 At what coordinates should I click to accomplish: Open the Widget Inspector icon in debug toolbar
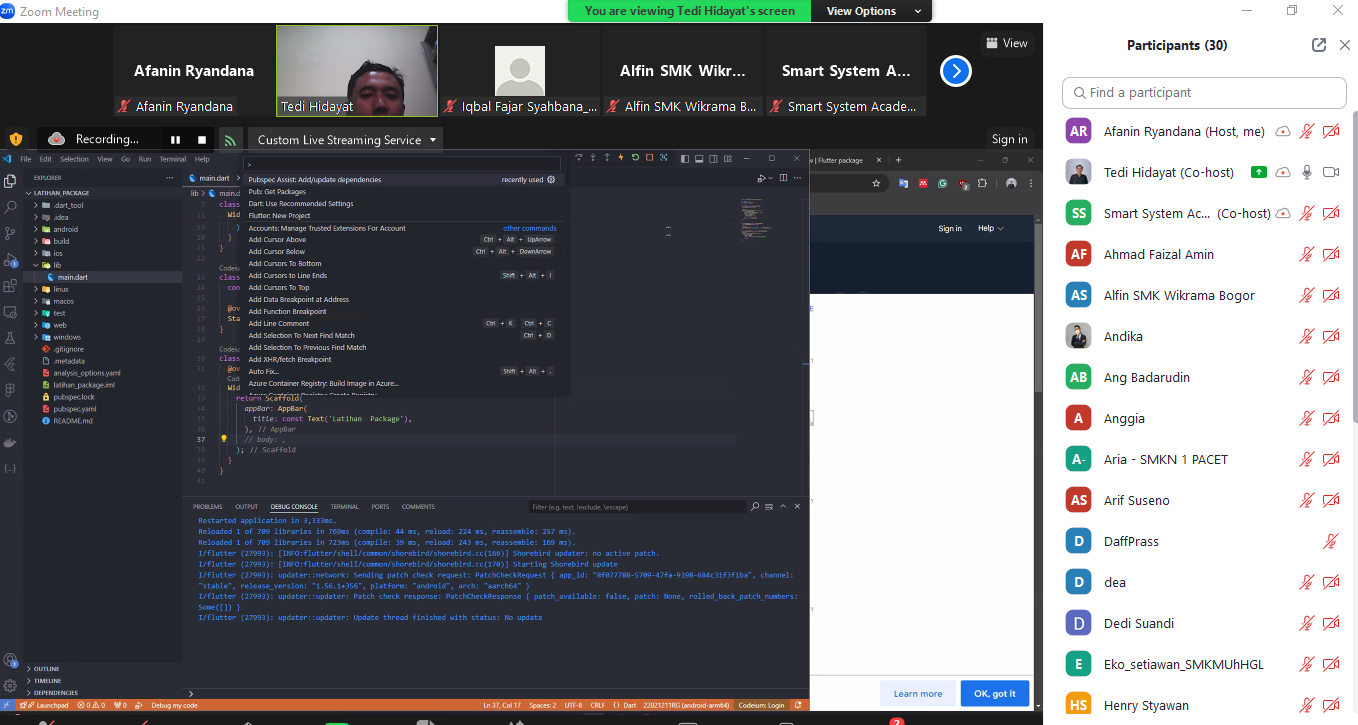click(x=663, y=157)
